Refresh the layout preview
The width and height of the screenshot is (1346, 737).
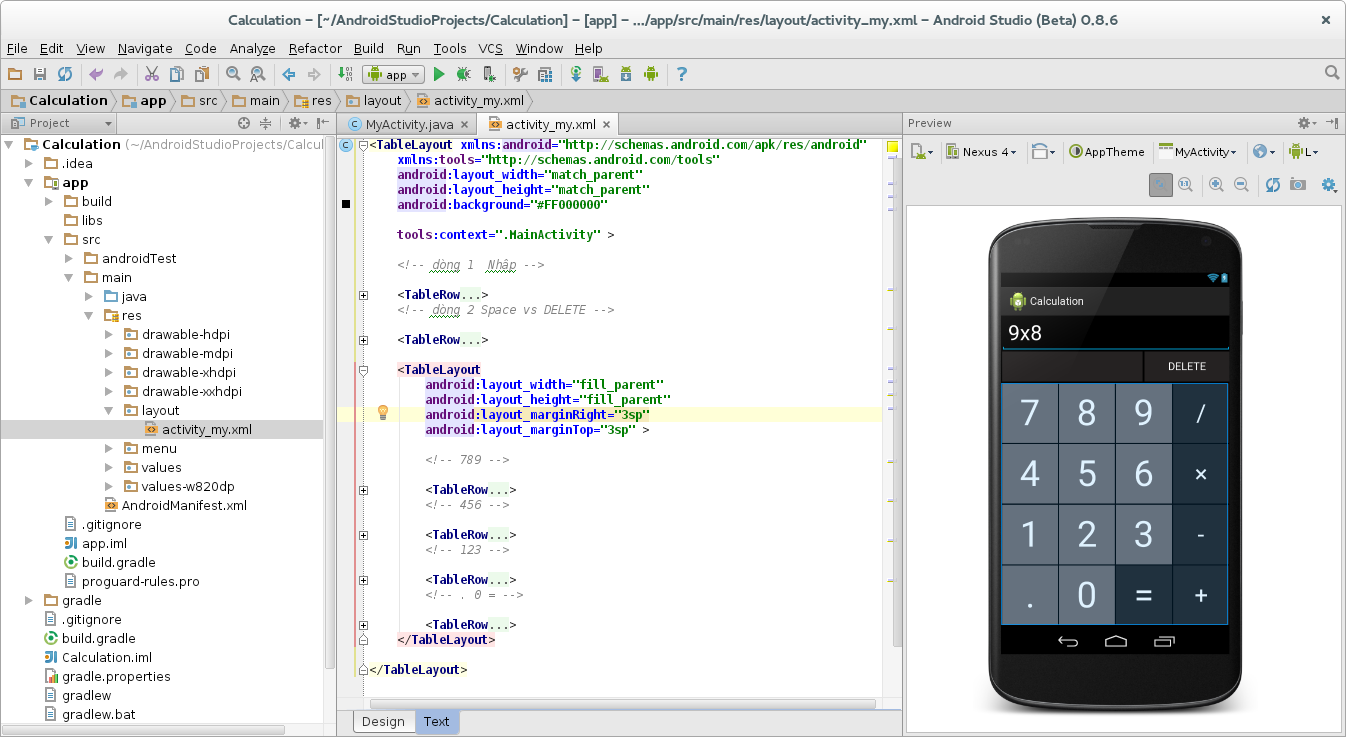pos(1272,184)
